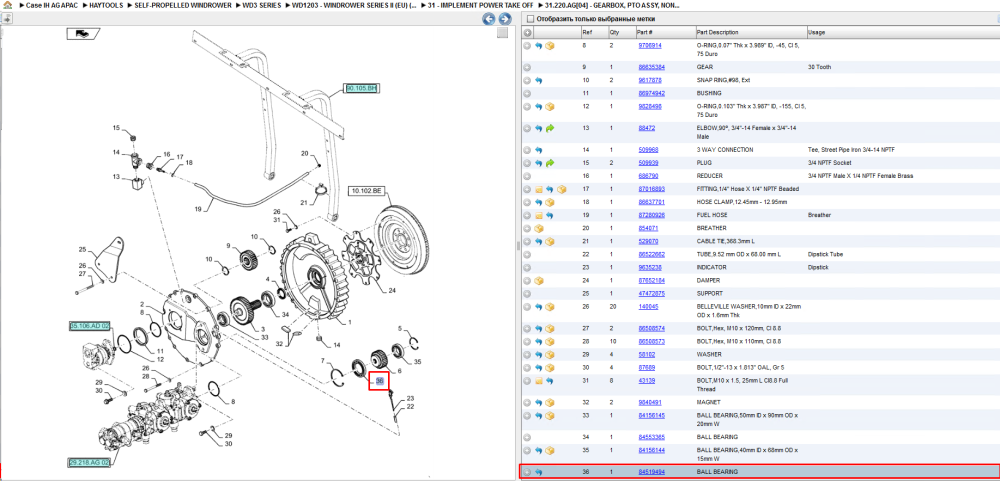Click the yellow note icon for Ref 19 FUEL HOSE

(x=538, y=215)
